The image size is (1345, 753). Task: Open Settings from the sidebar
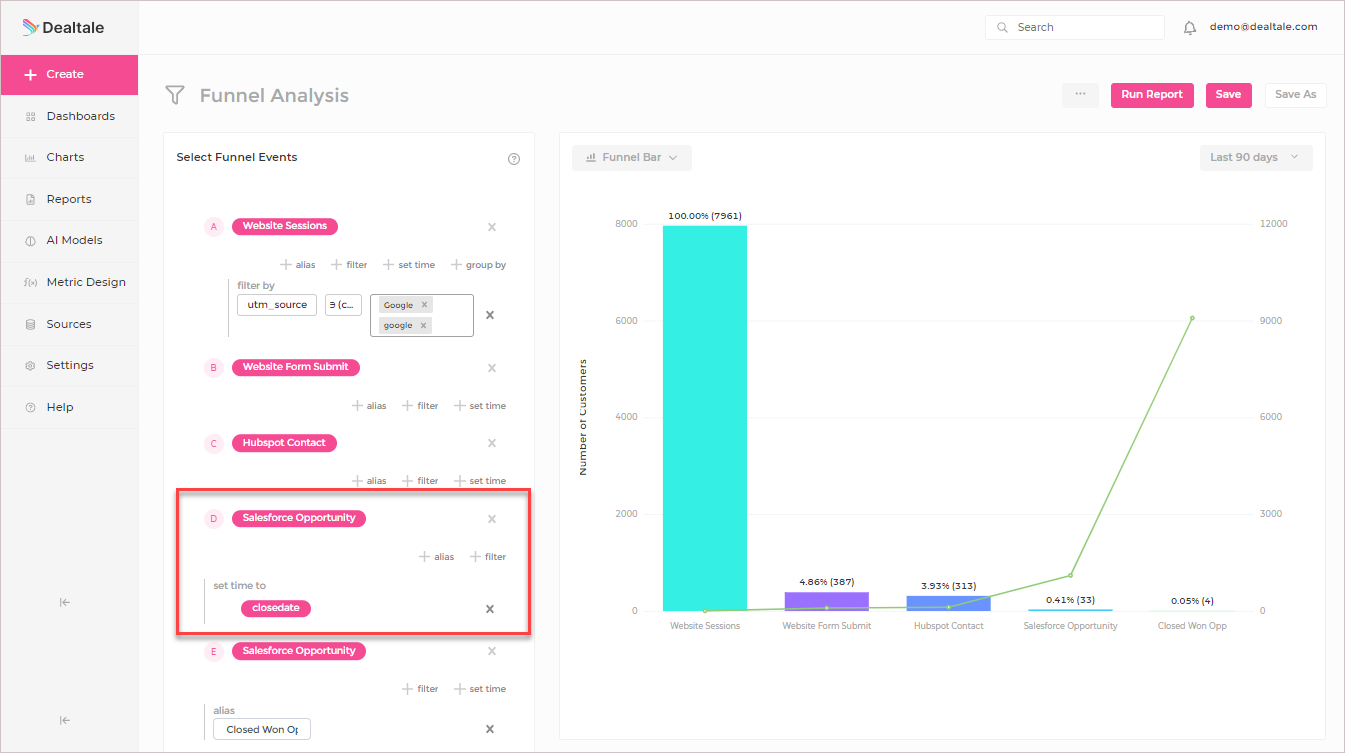pos(69,366)
